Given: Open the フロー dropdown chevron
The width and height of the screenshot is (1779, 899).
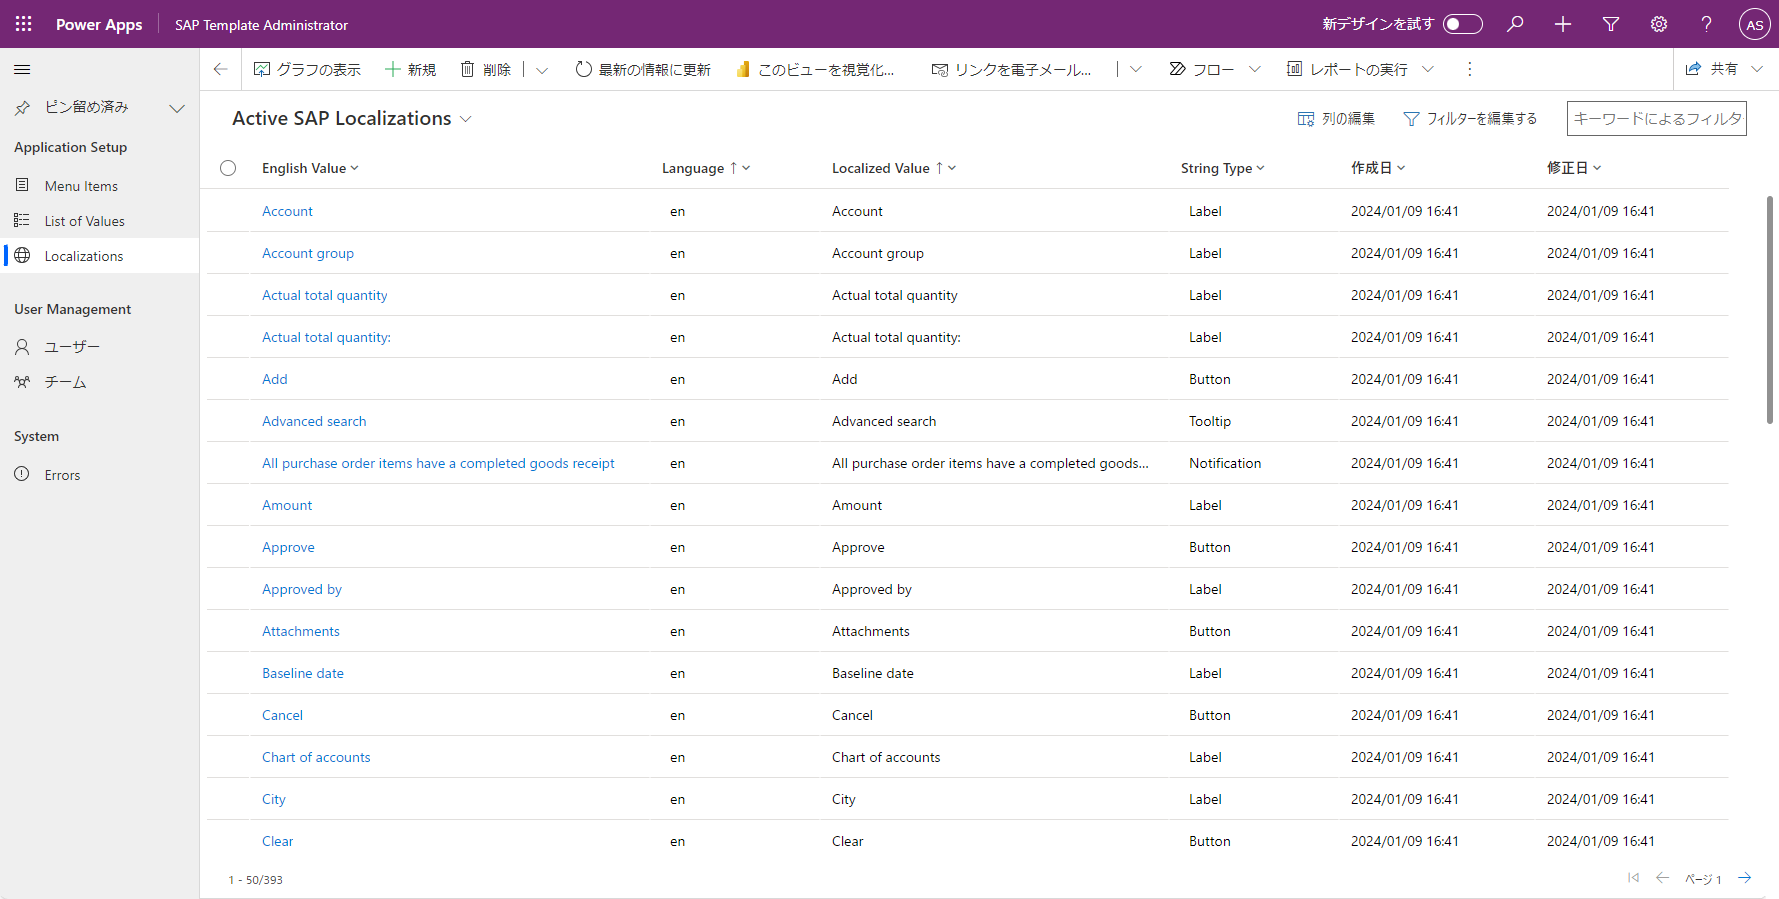Looking at the screenshot, I should coord(1255,69).
